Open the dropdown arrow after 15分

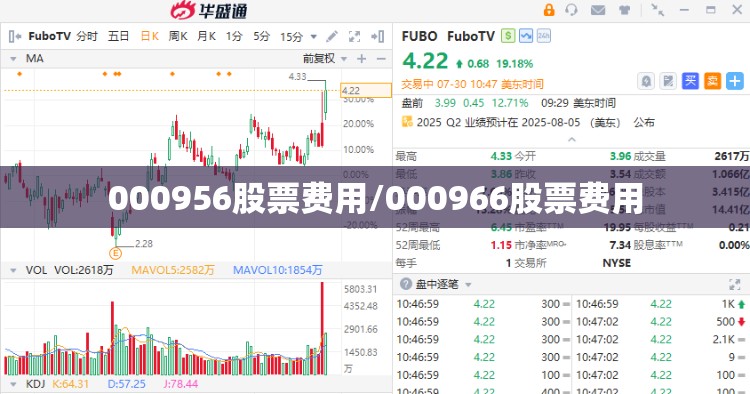pyautogui.click(x=314, y=37)
